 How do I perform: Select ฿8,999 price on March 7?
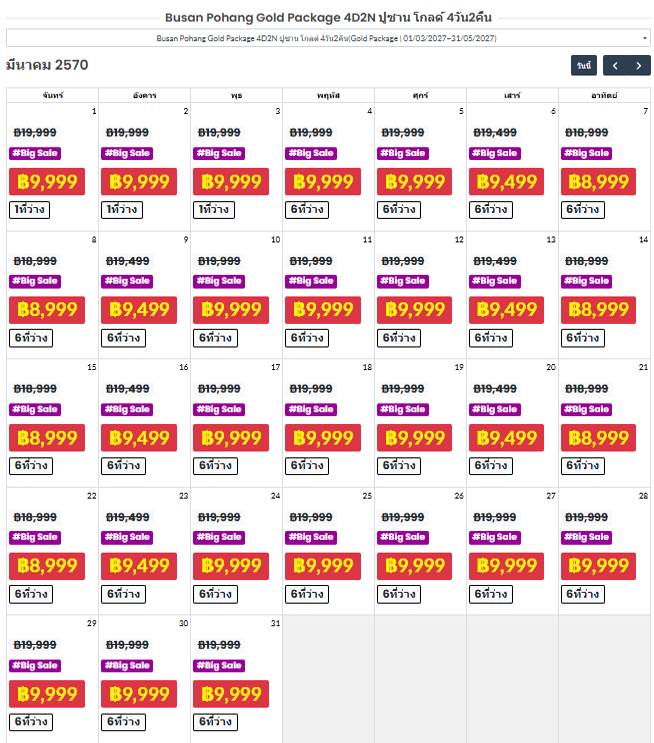click(598, 181)
